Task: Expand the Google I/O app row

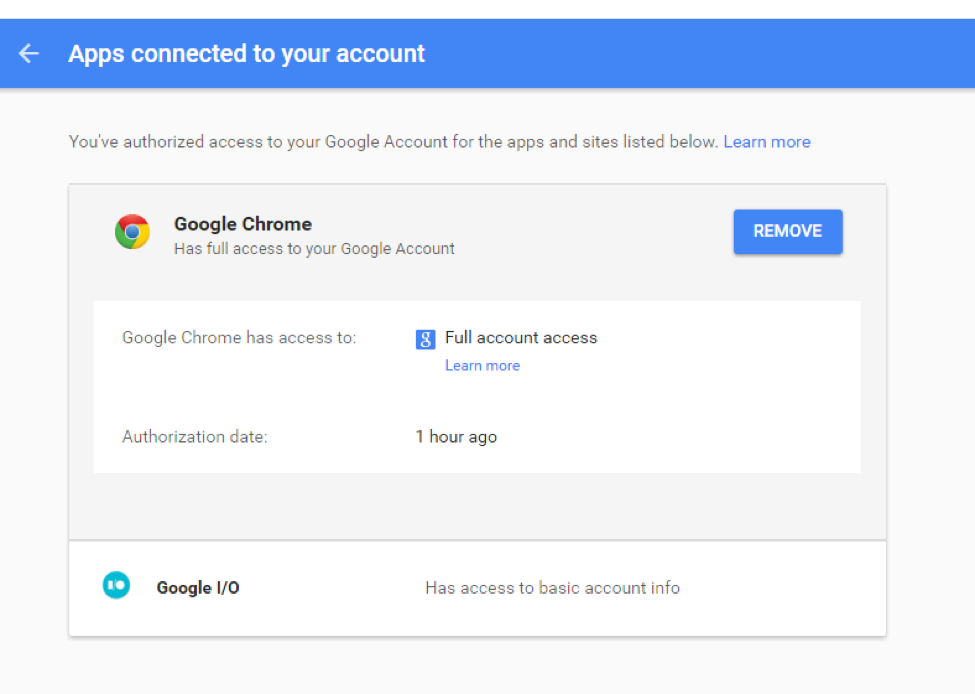Action: tap(478, 588)
